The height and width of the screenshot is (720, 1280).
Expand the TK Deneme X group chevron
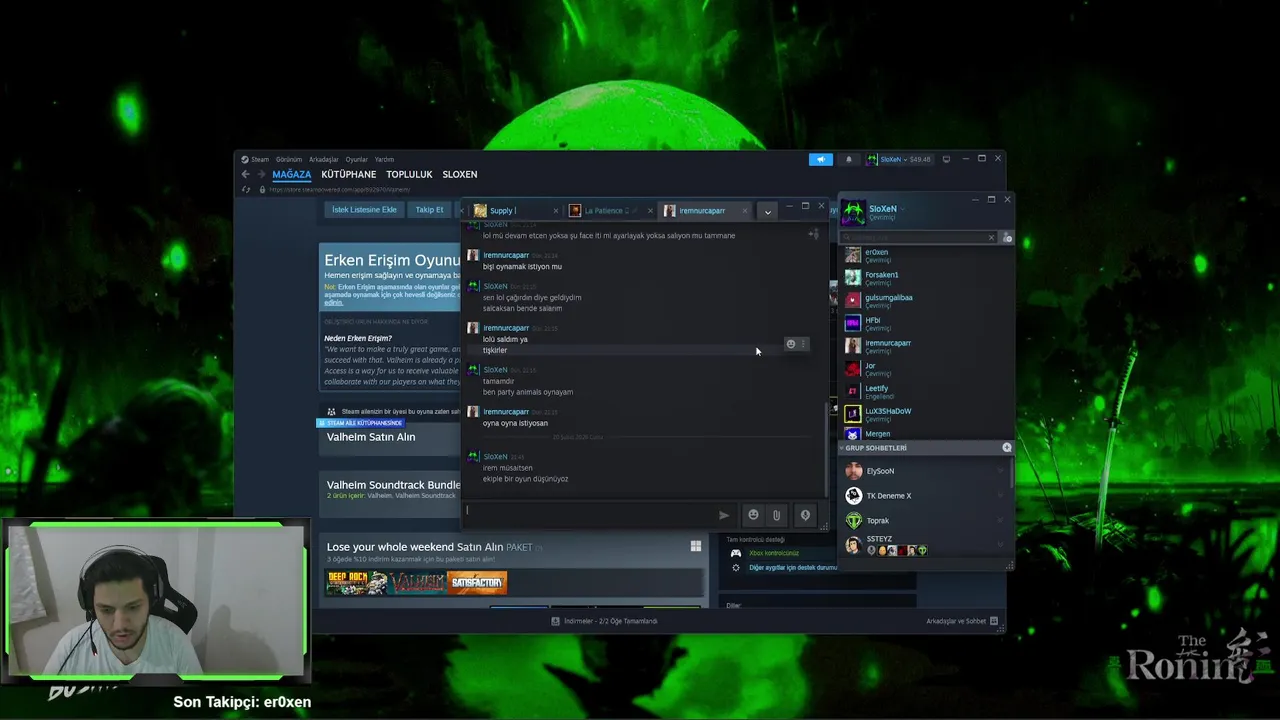pos(1000,496)
